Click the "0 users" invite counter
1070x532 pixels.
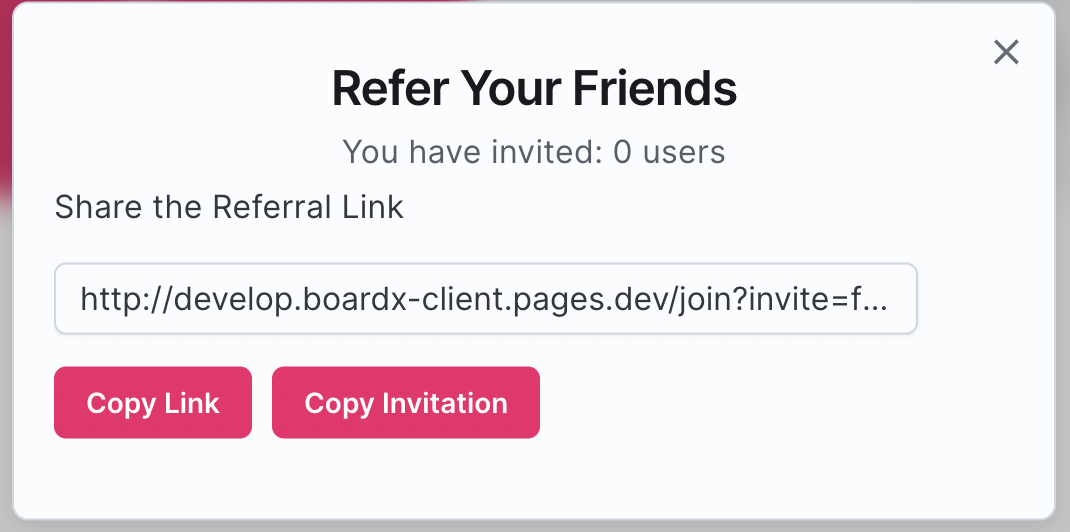pyautogui.click(x=669, y=152)
